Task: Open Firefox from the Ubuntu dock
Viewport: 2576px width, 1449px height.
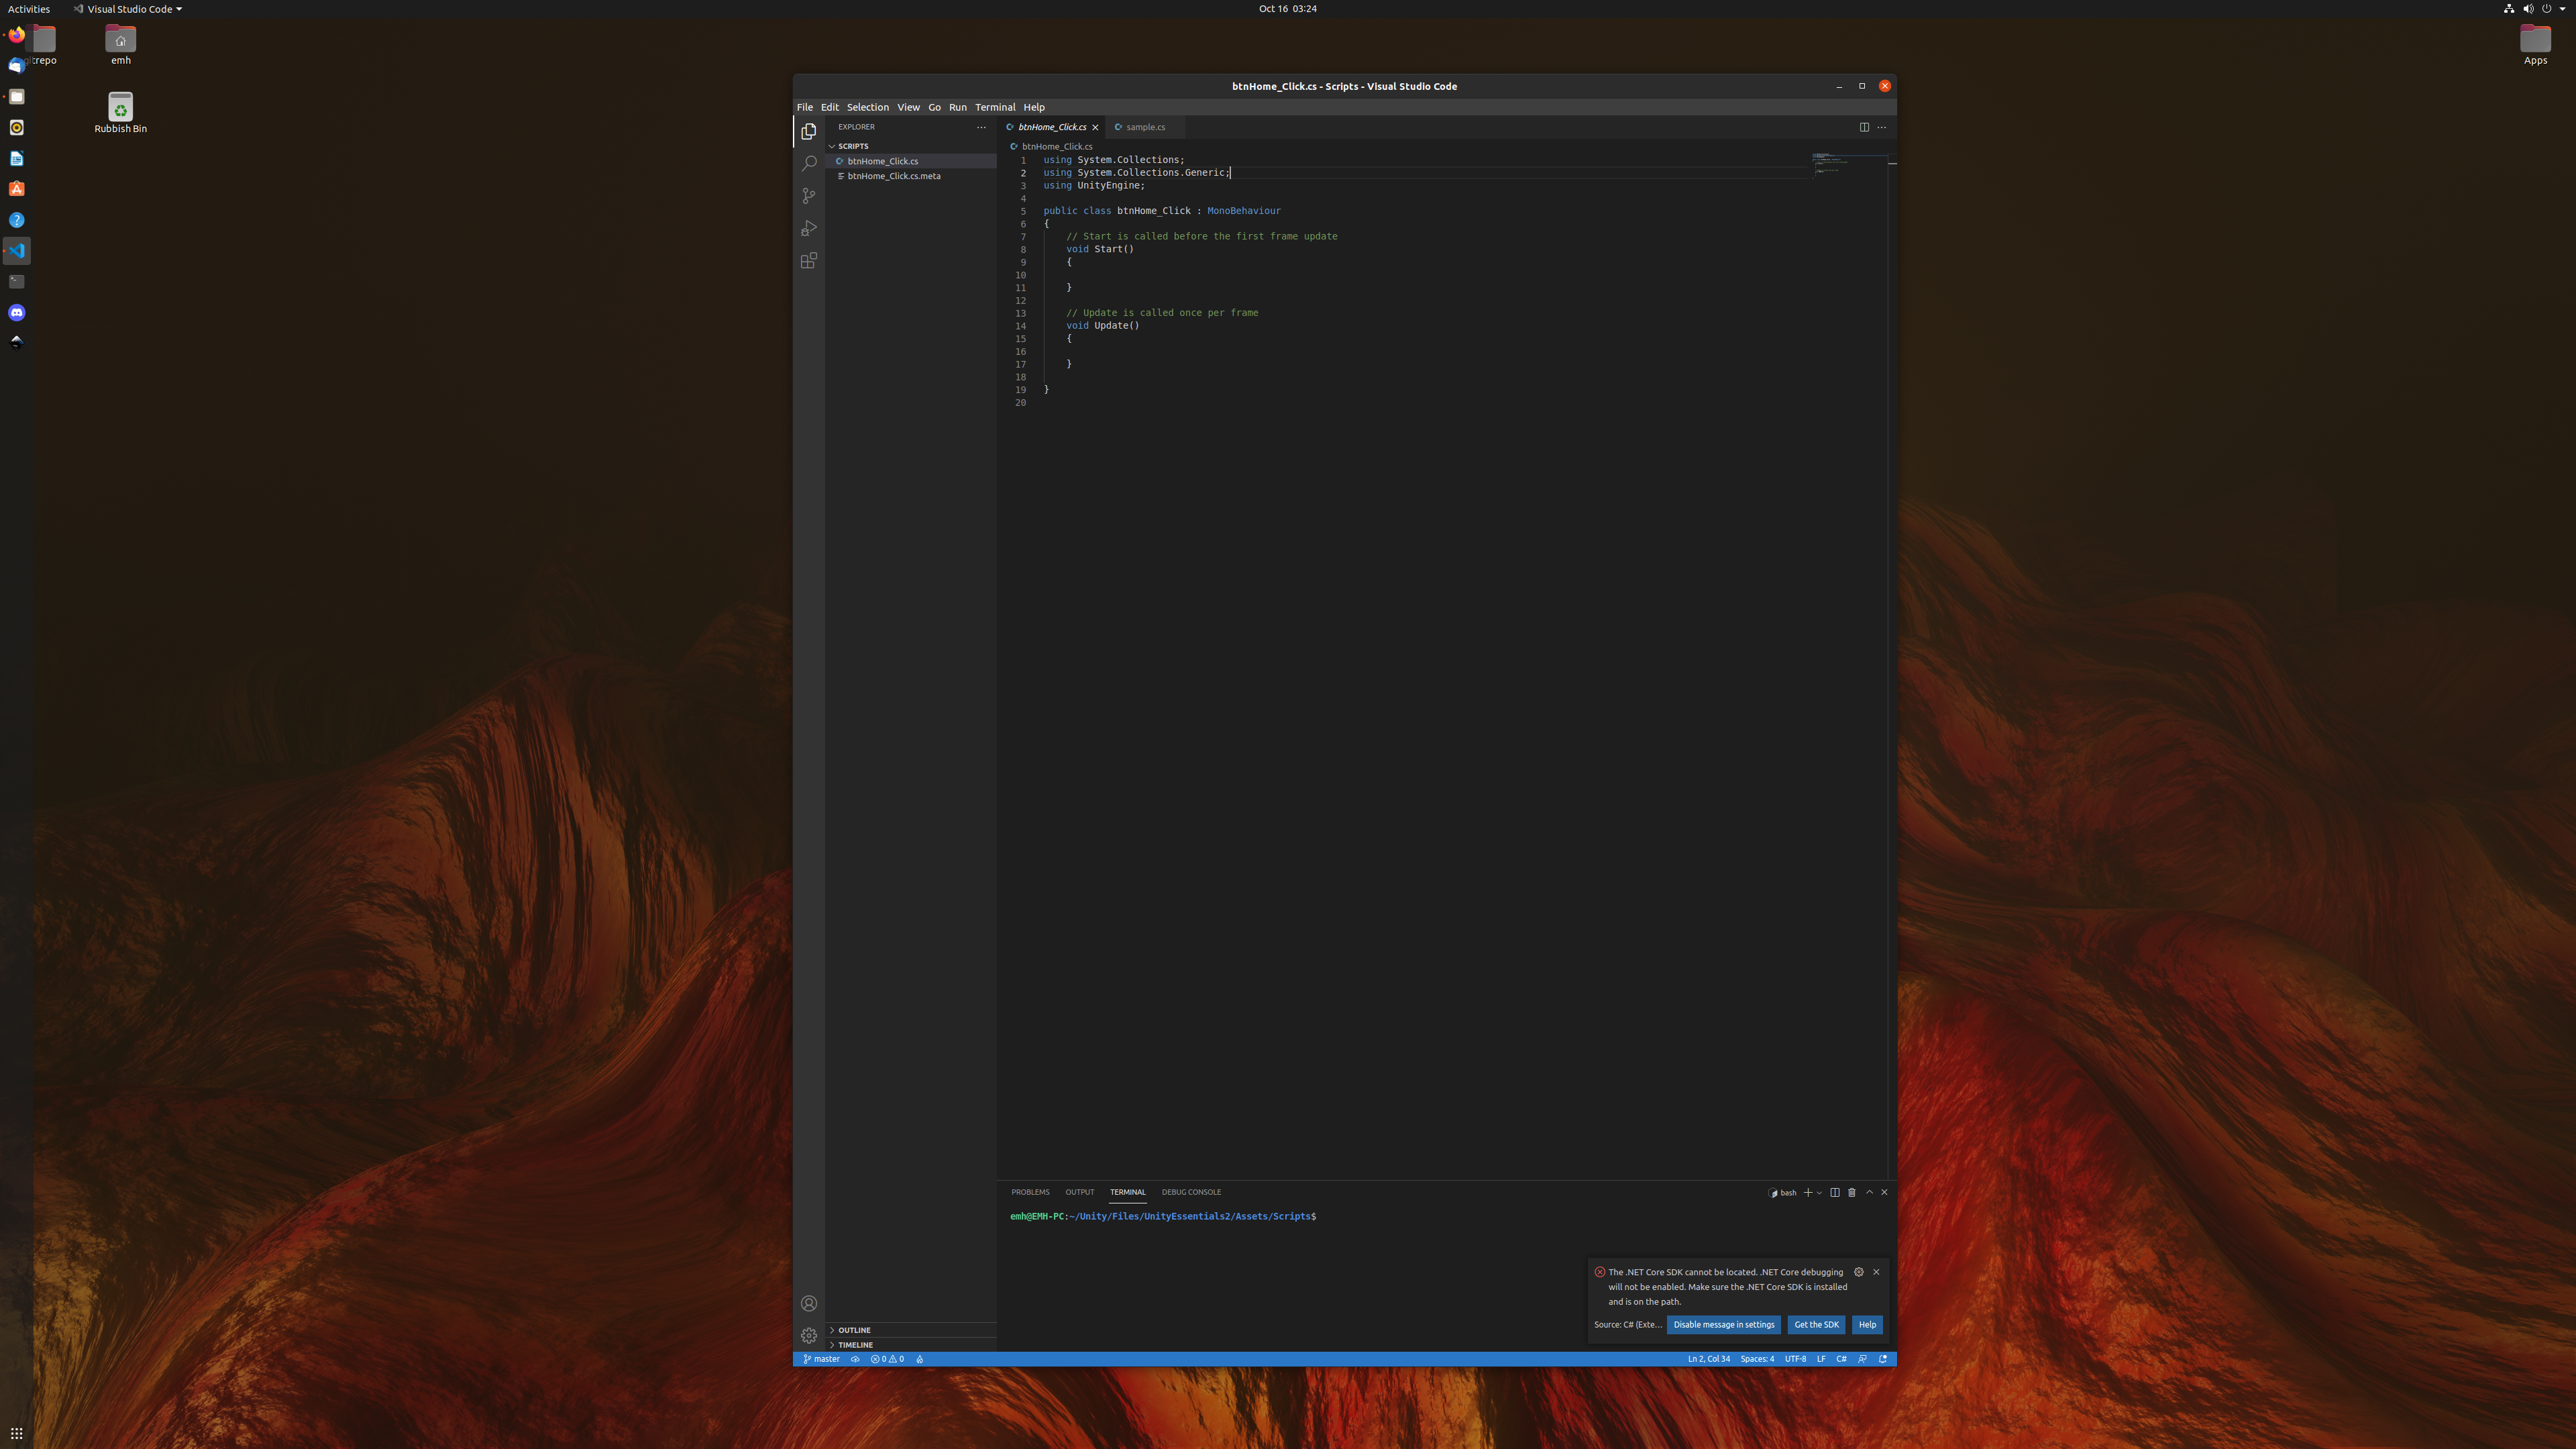Action: 17,35
